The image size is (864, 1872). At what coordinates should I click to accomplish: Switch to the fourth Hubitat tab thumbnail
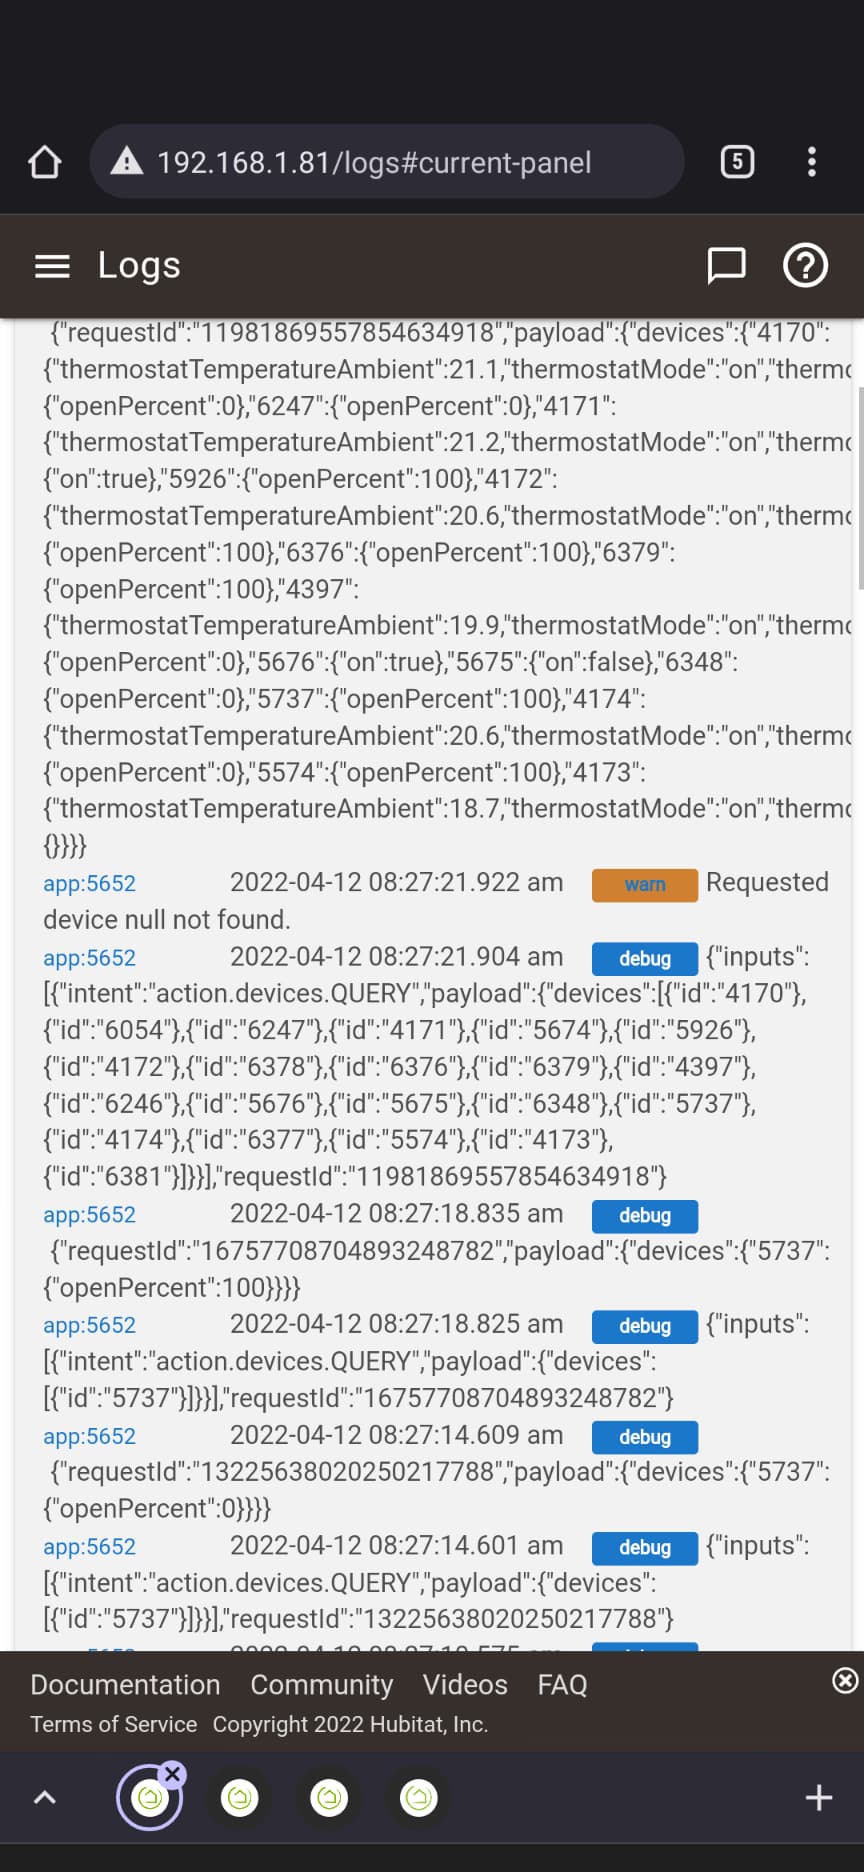[418, 1798]
